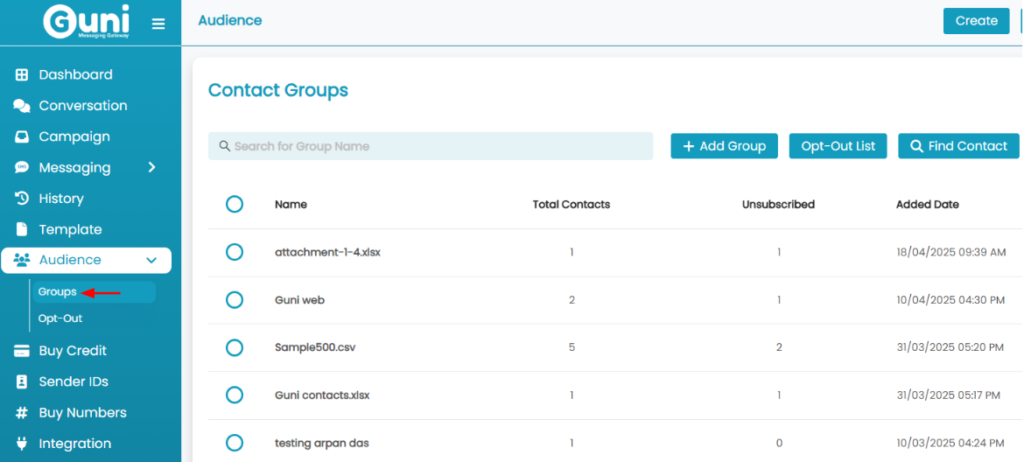Click the magnifier icon on Find Contact
Viewport: 1024px width, 462px height.
click(x=916, y=146)
